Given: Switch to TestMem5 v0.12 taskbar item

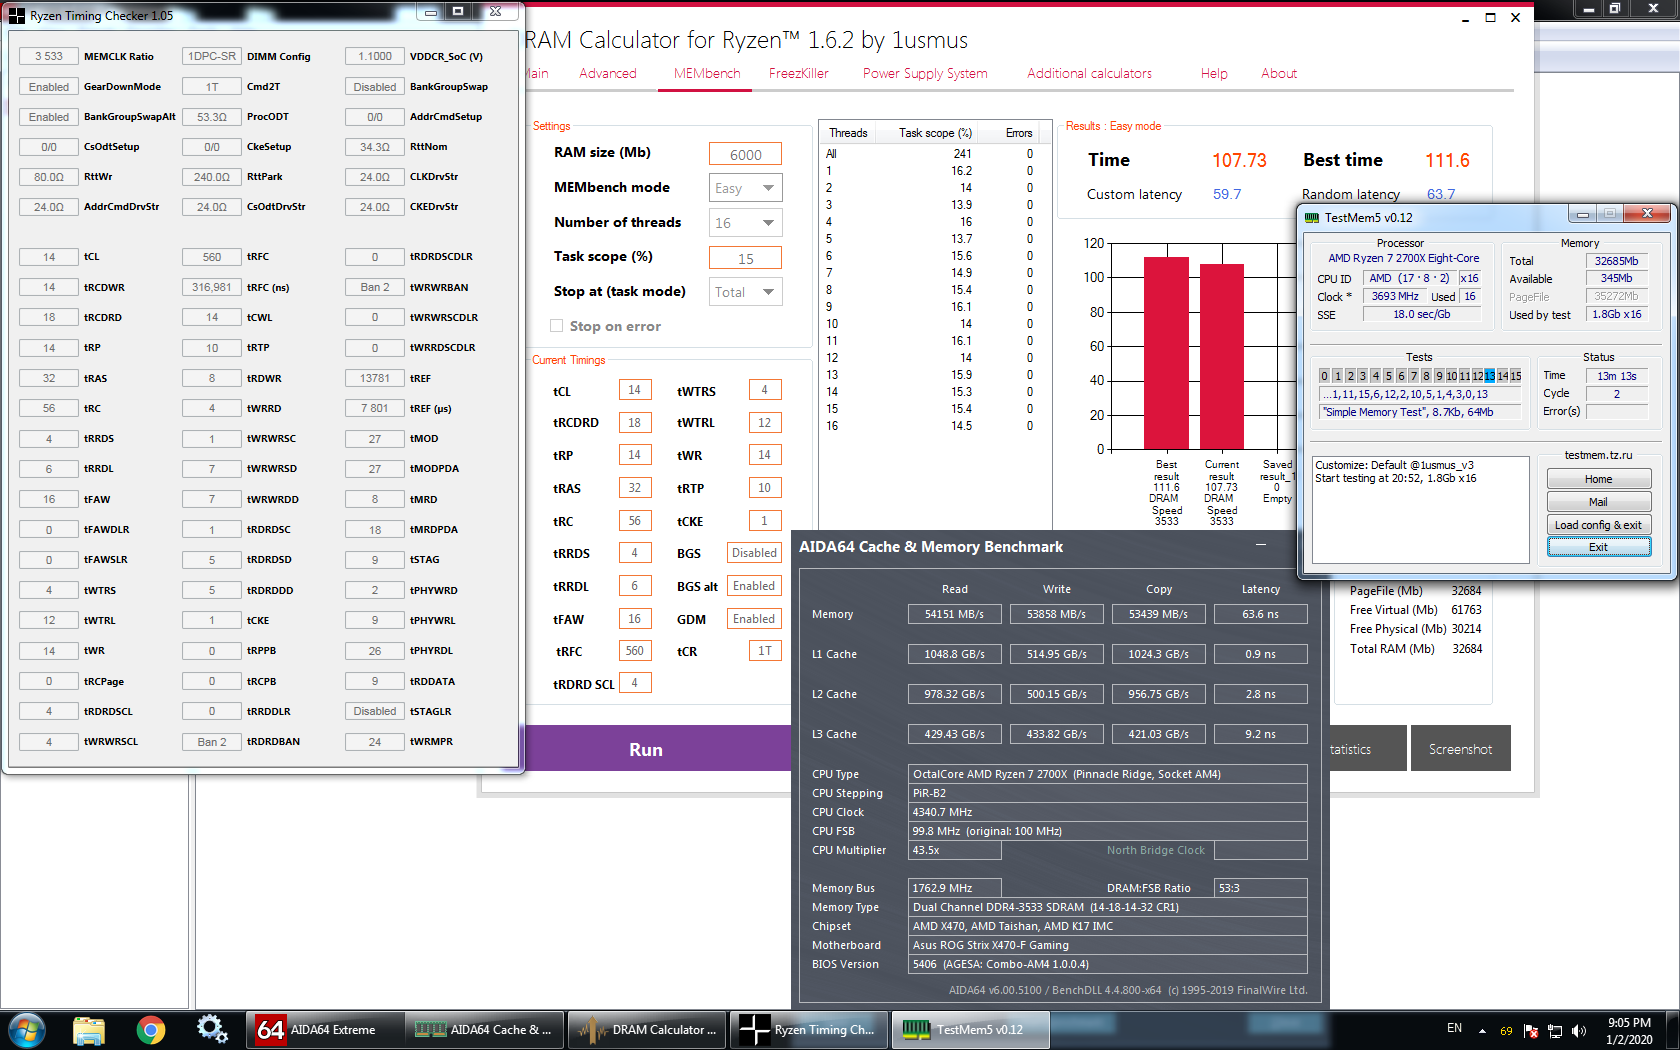Looking at the screenshot, I should pyautogui.click(x=970, y=1029).
